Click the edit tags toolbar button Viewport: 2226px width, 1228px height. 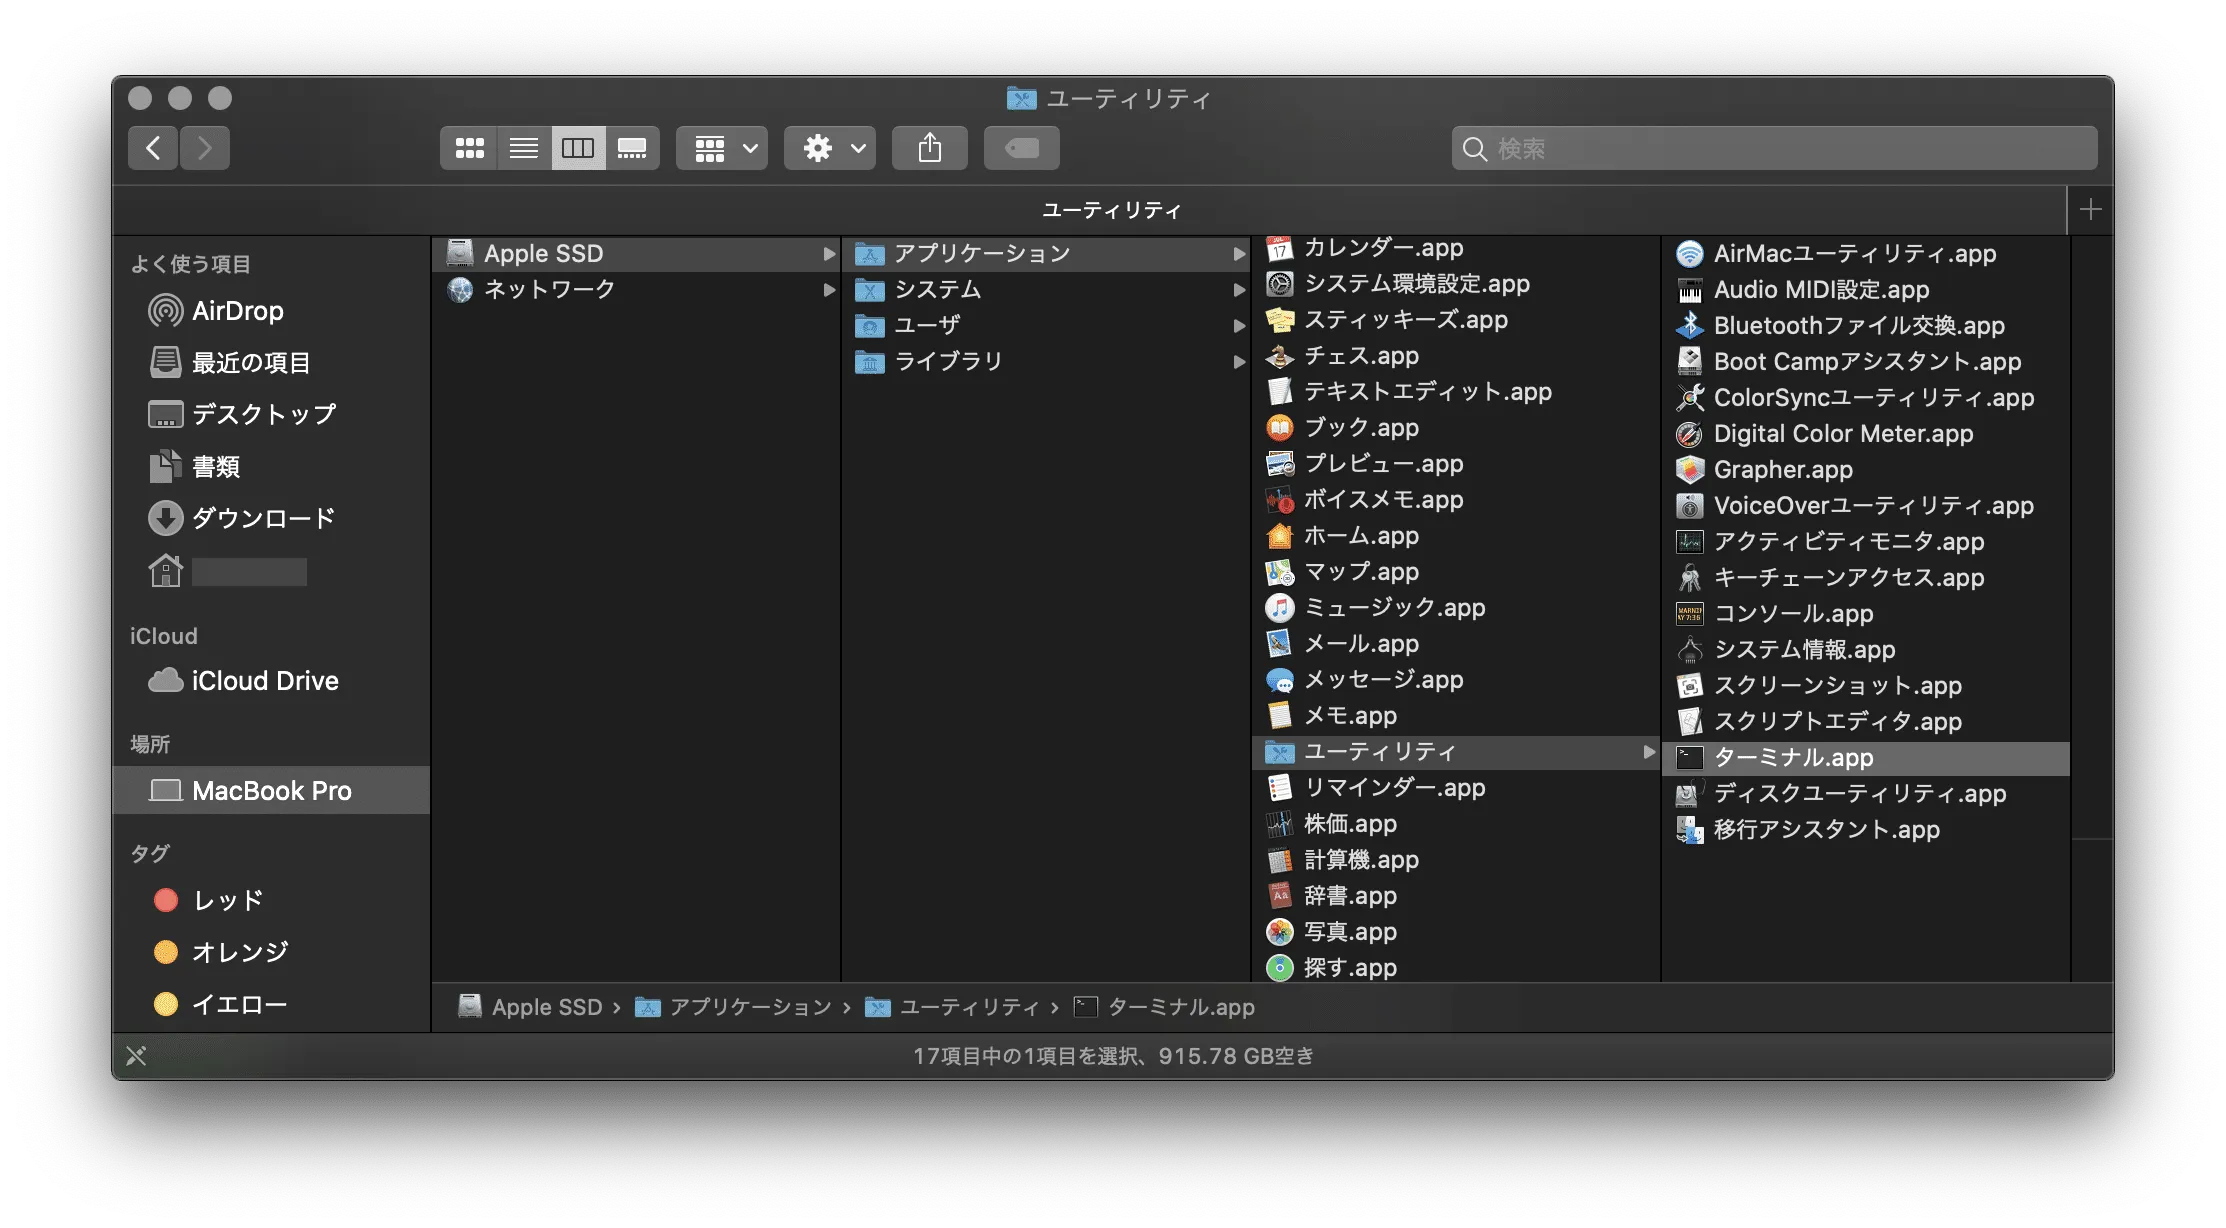[1022, 149]
